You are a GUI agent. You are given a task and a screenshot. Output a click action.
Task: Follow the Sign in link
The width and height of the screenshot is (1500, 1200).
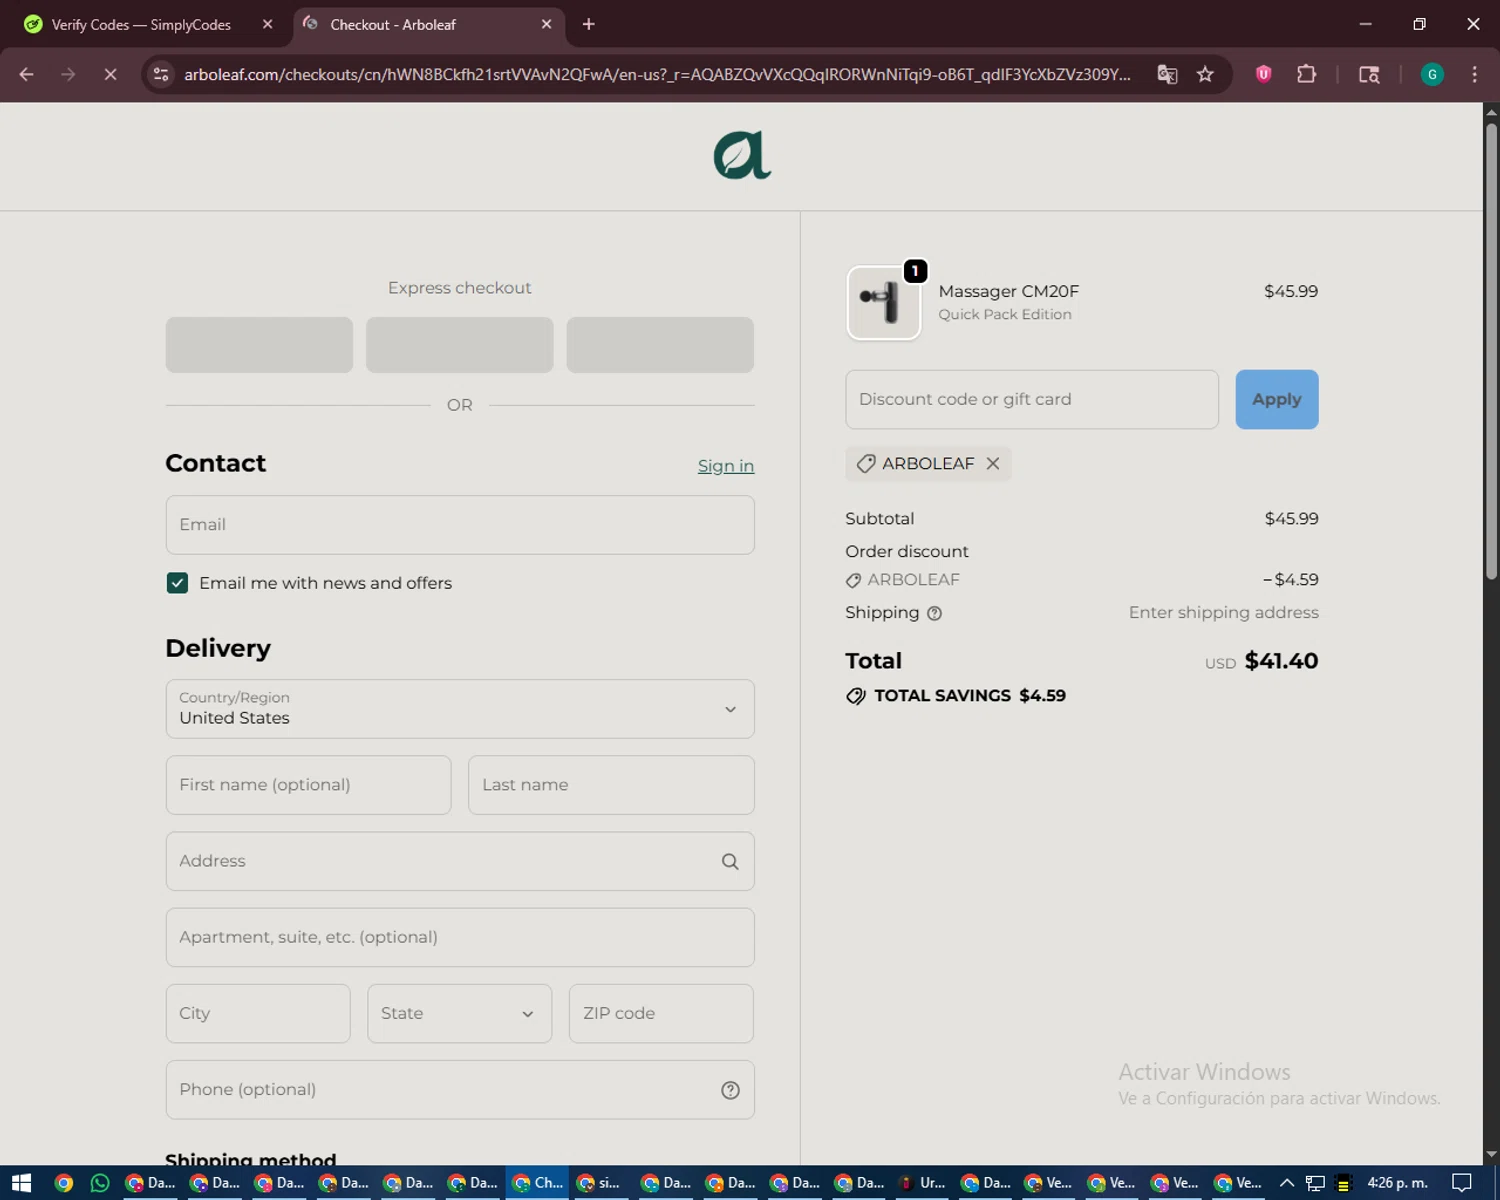click(x=726, y=466)
